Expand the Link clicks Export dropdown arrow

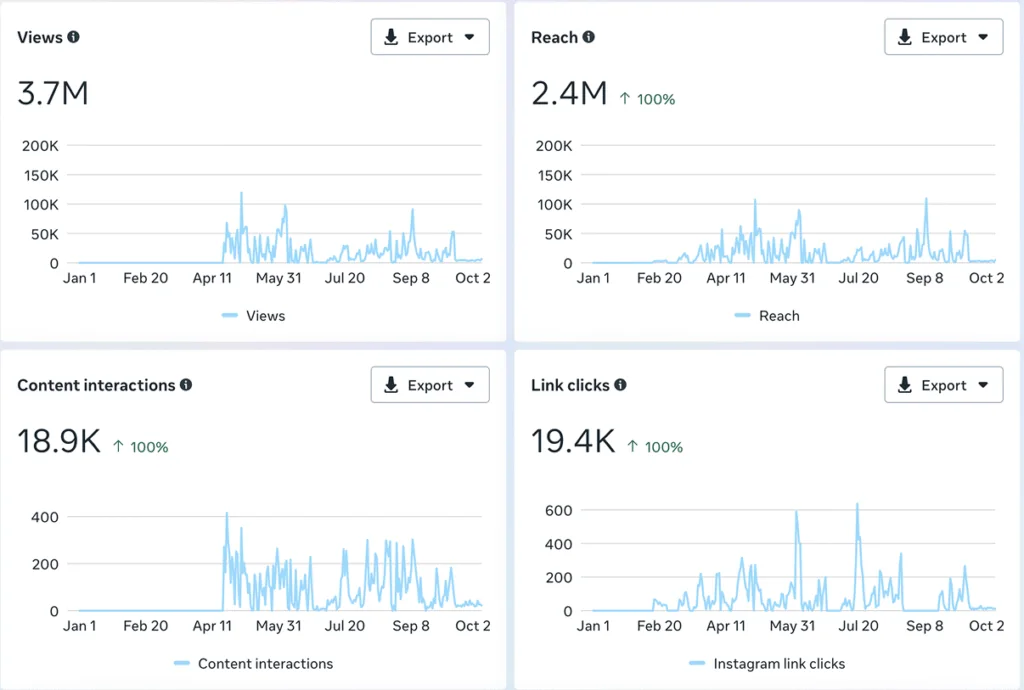(x=983, y=385)
